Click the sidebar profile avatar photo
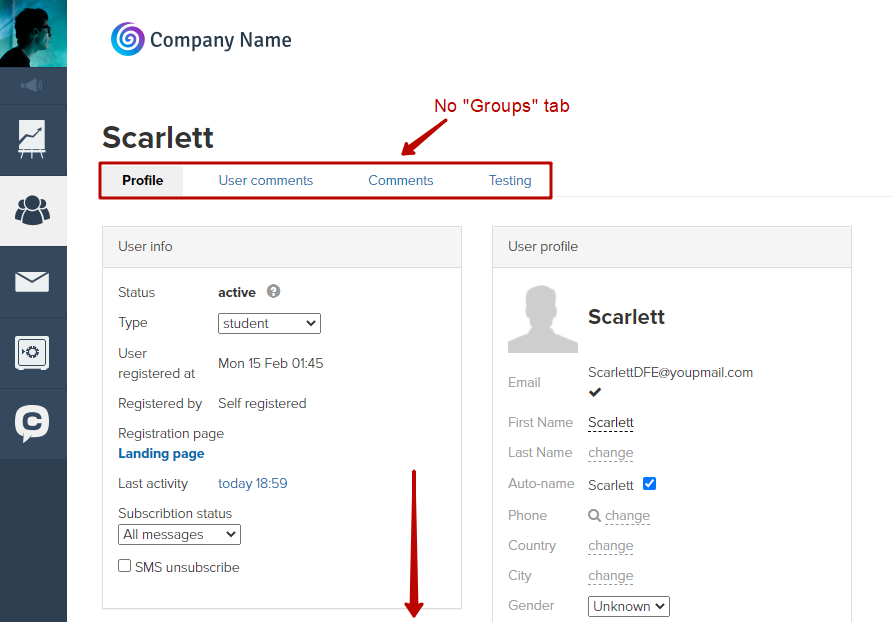Viewport: 892px width, 622px height. [x=33, y=34]
